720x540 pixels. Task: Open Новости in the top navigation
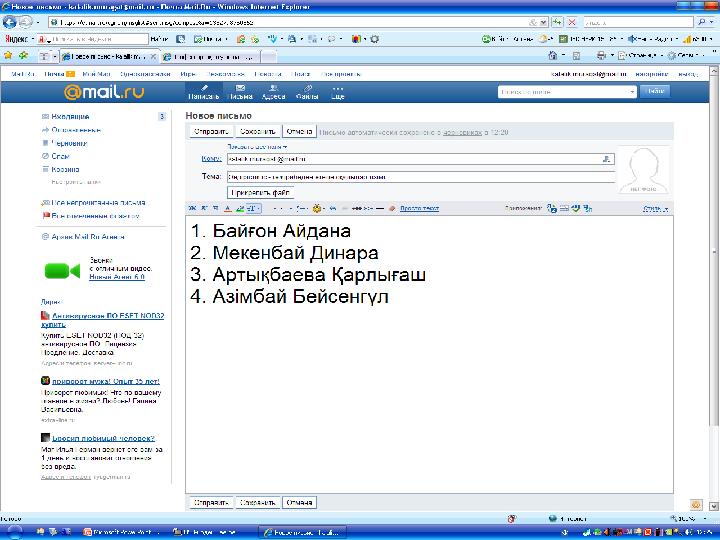[x=268, y=74]
